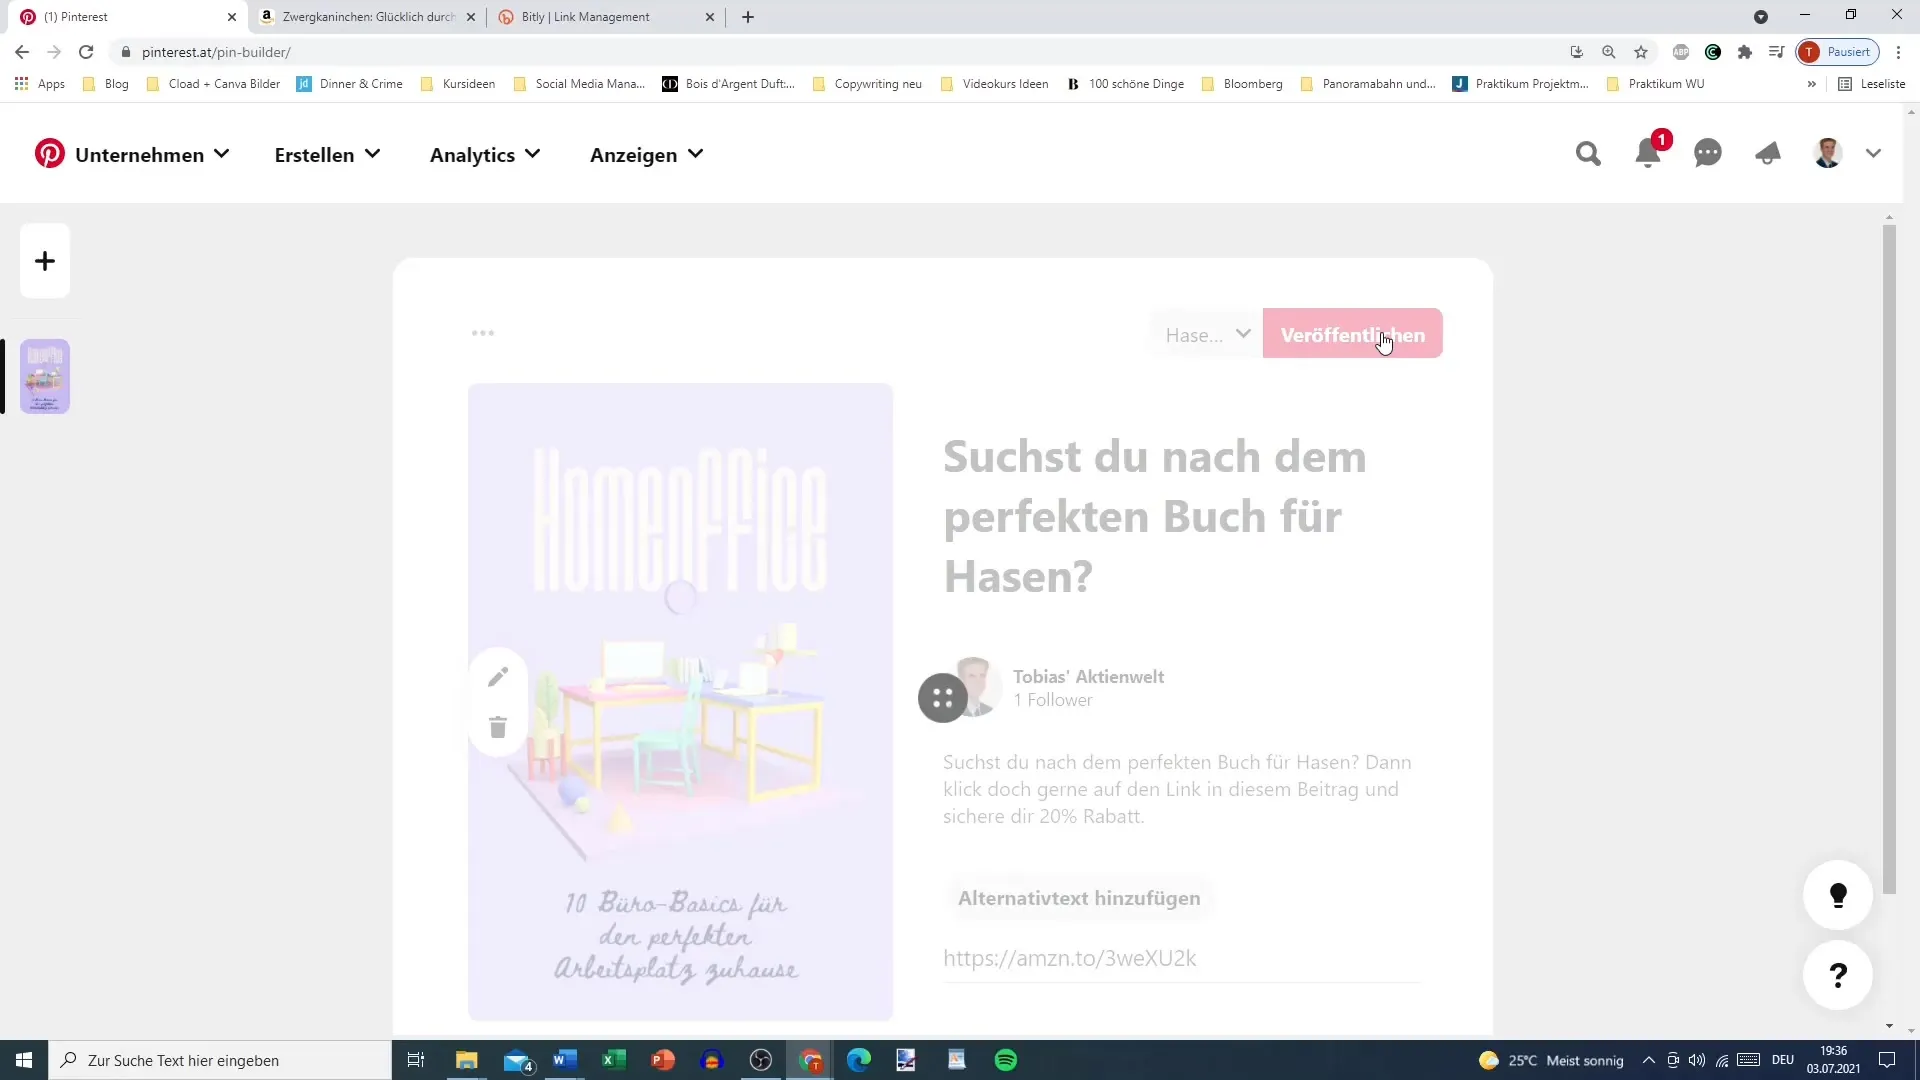Open File Explorer from the taskbar

click(466, 1060)
